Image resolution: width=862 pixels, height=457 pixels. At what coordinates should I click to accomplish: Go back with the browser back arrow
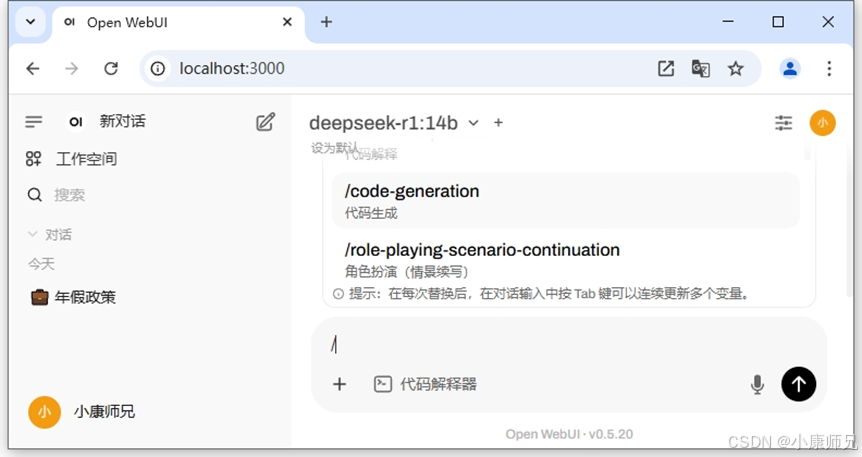[33, 68]
